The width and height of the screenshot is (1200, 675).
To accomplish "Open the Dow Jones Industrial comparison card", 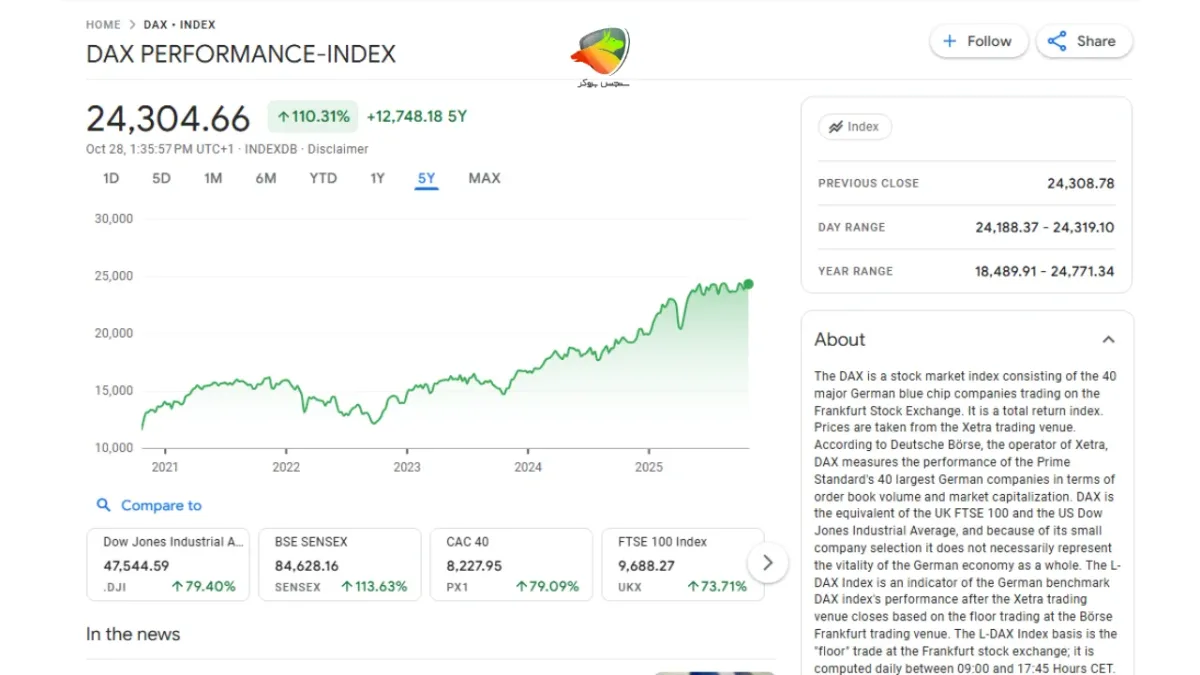I will [x=169, y=565].
